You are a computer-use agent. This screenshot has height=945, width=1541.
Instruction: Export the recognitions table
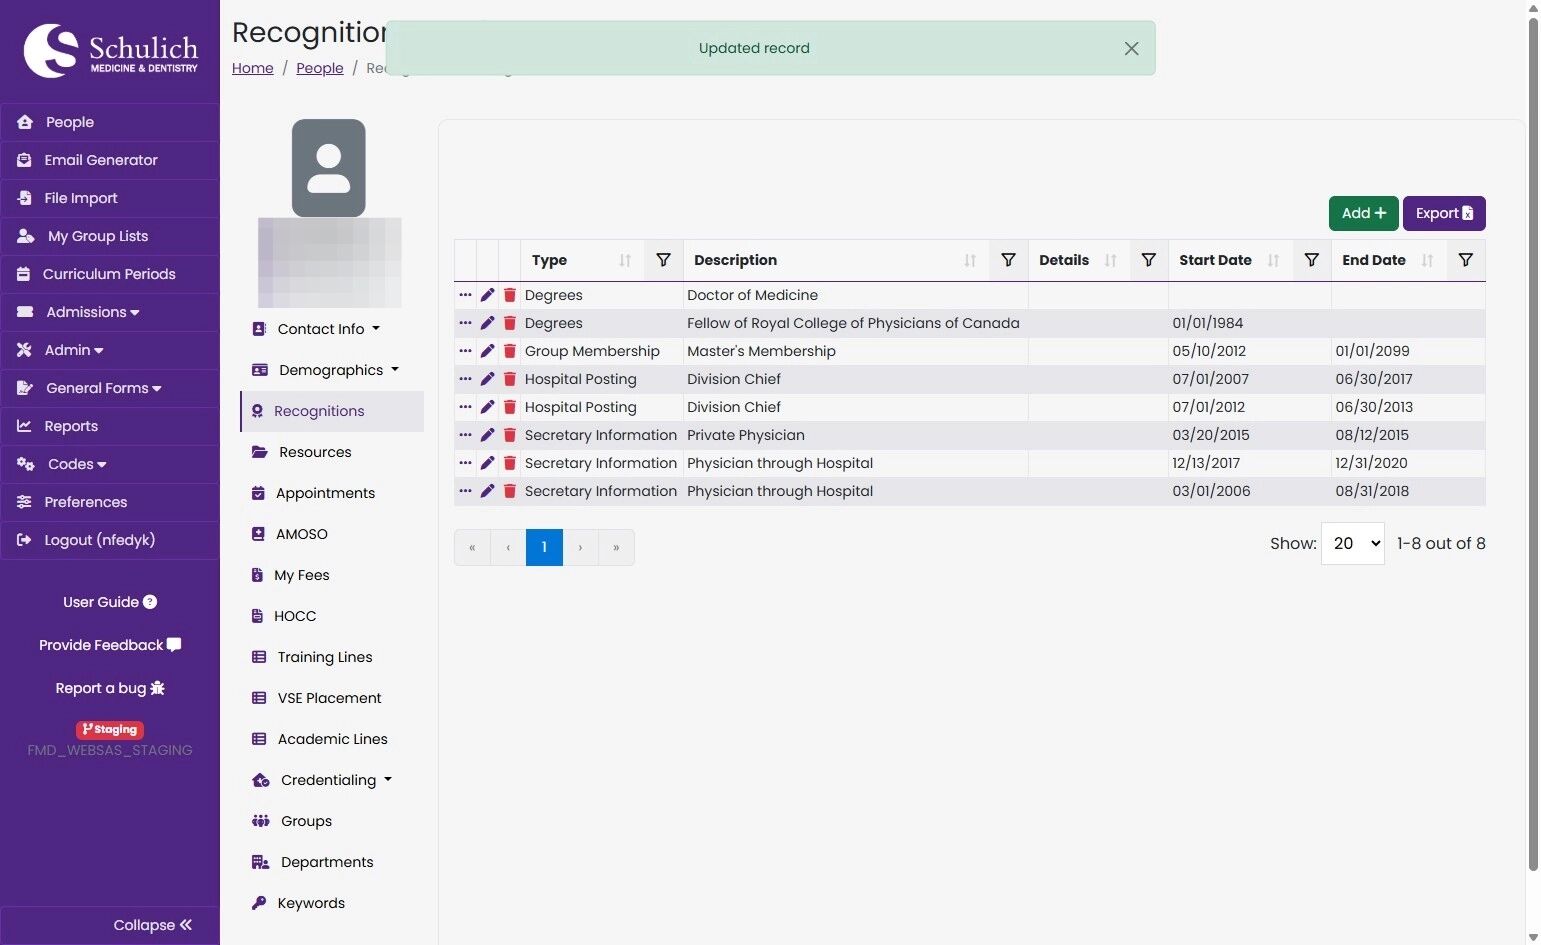click(x=1444, y=213)
